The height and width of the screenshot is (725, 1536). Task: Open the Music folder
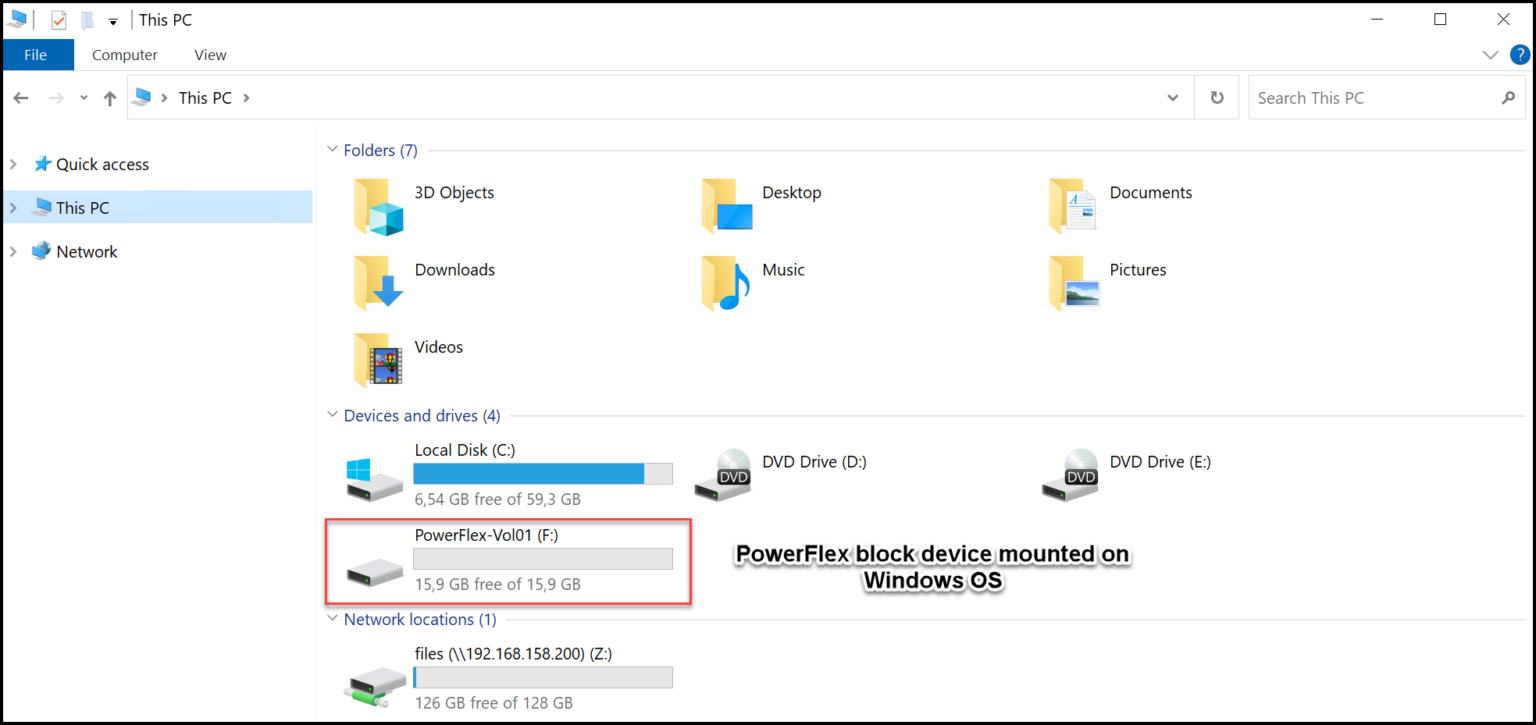783,270
